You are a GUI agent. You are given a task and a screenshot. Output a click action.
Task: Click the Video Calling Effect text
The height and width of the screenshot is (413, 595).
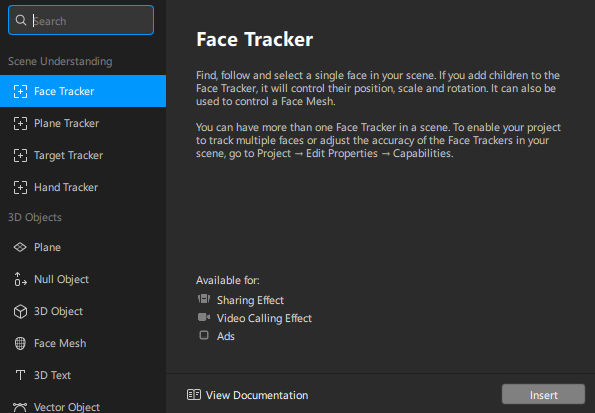point(264,318)
